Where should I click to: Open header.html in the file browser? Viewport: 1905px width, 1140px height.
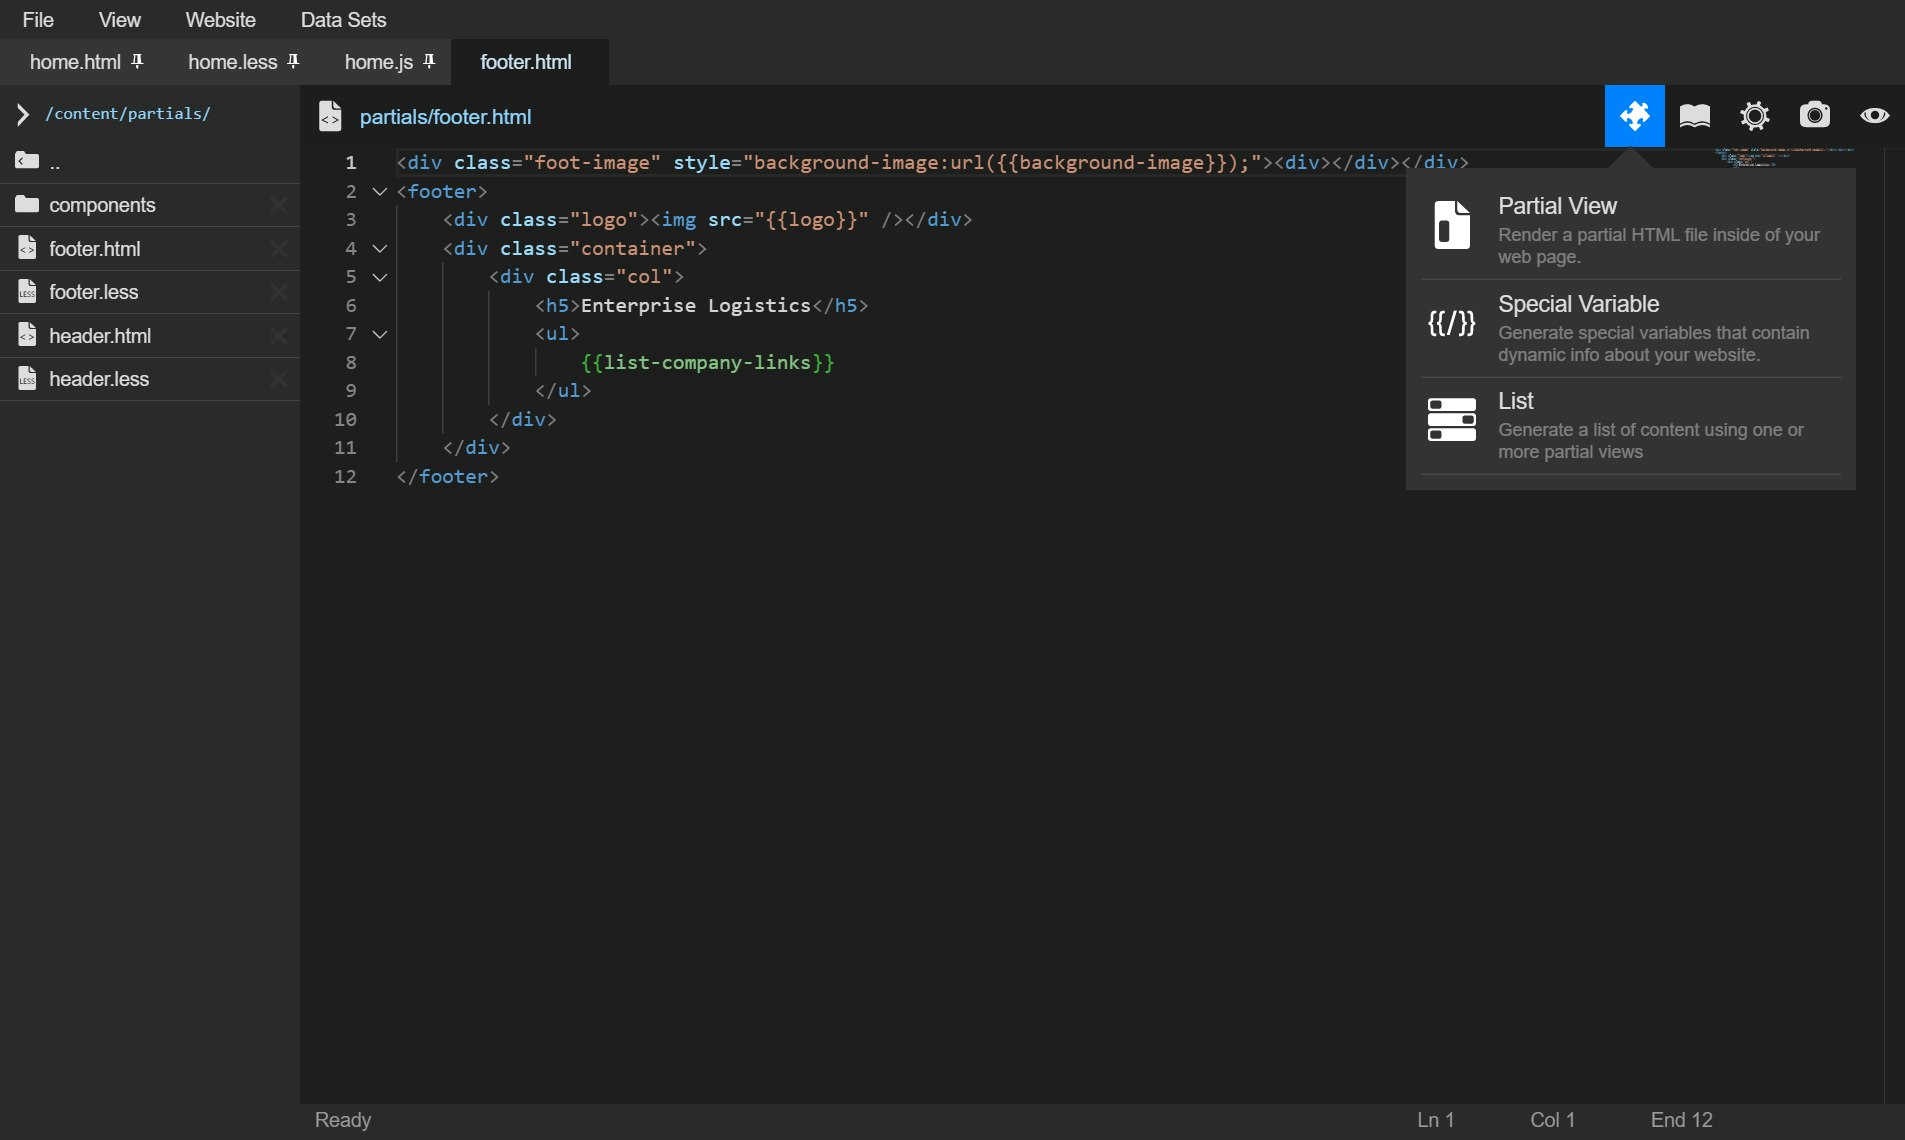(150, 336)
